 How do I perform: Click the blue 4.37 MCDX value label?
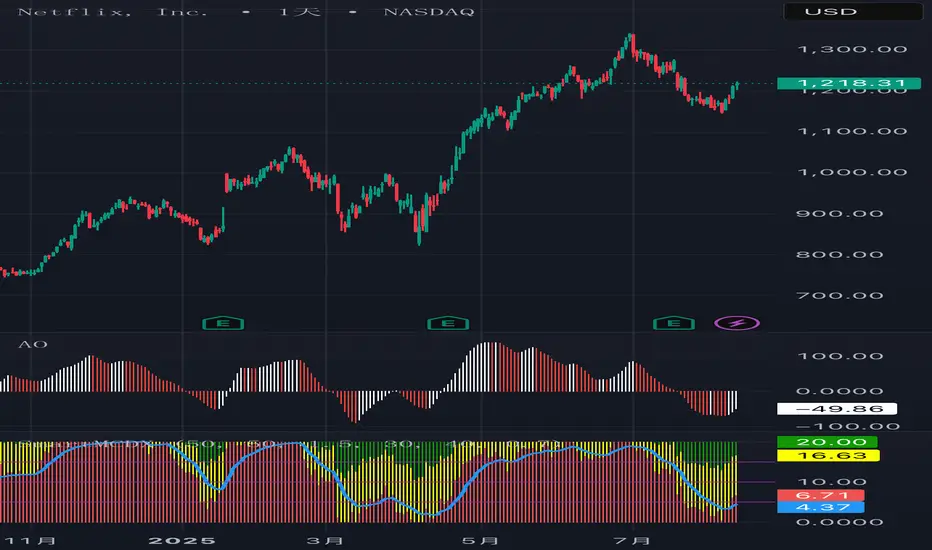click(820, 507)
